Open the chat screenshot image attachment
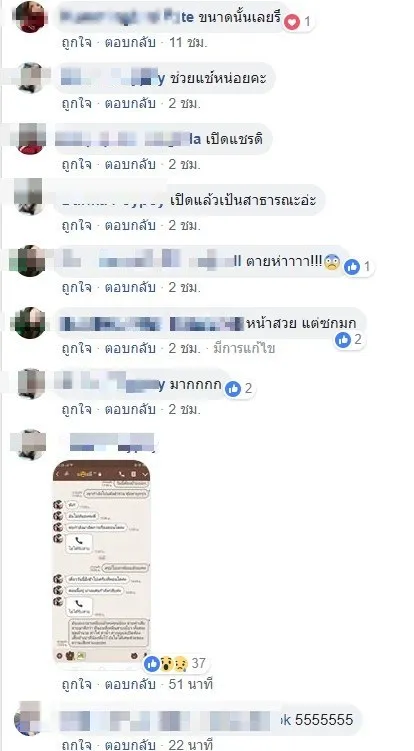This screenshot has height=751, width=414. pyautogui.click(x=102, y=562)
